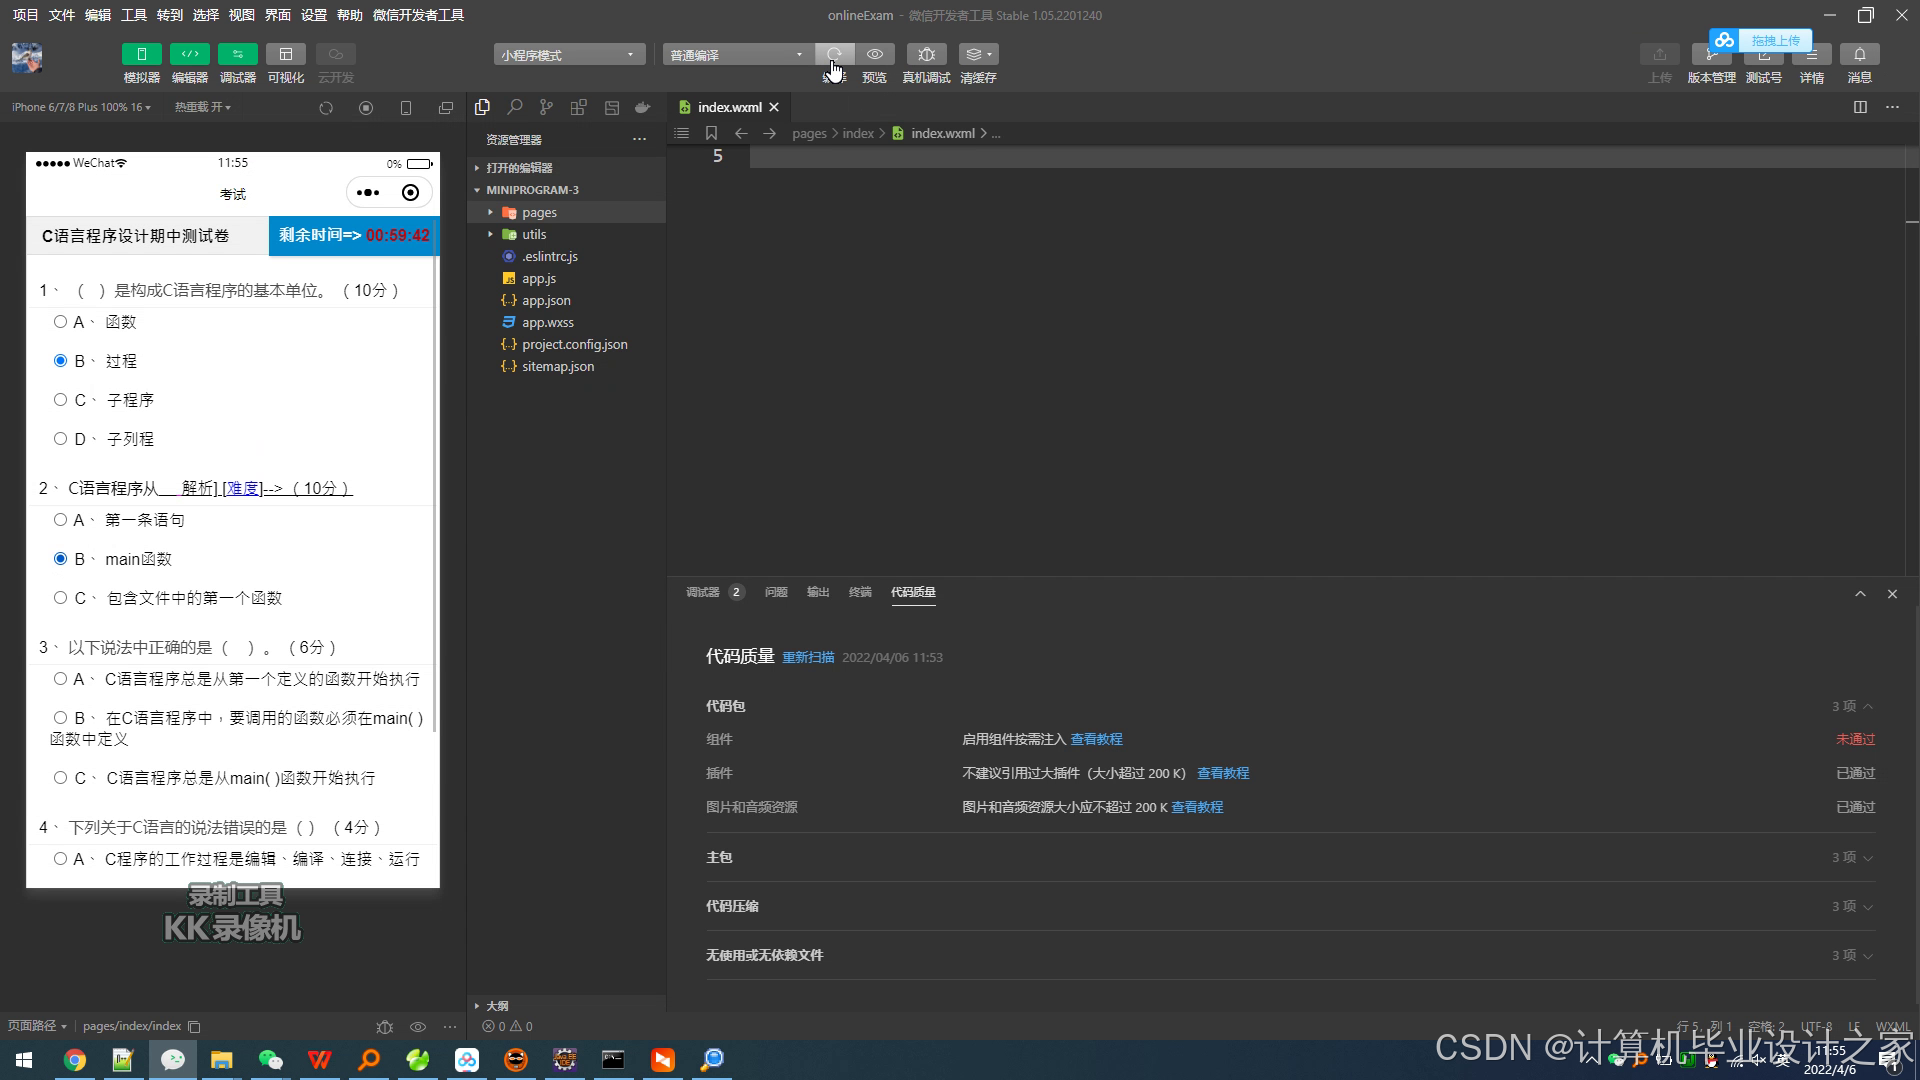1920x1080 pixels.
Task: Open the 小程序模式 mode dropdown
Action: coord(568,55)
